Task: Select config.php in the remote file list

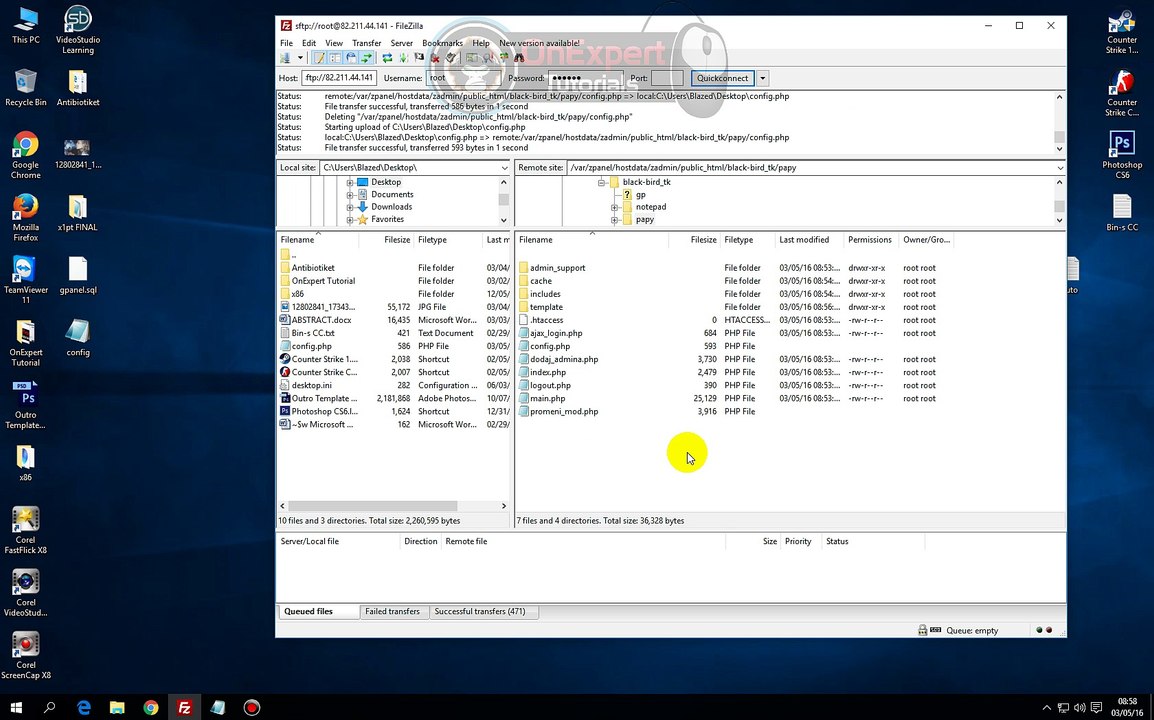Action: [550, 346]
